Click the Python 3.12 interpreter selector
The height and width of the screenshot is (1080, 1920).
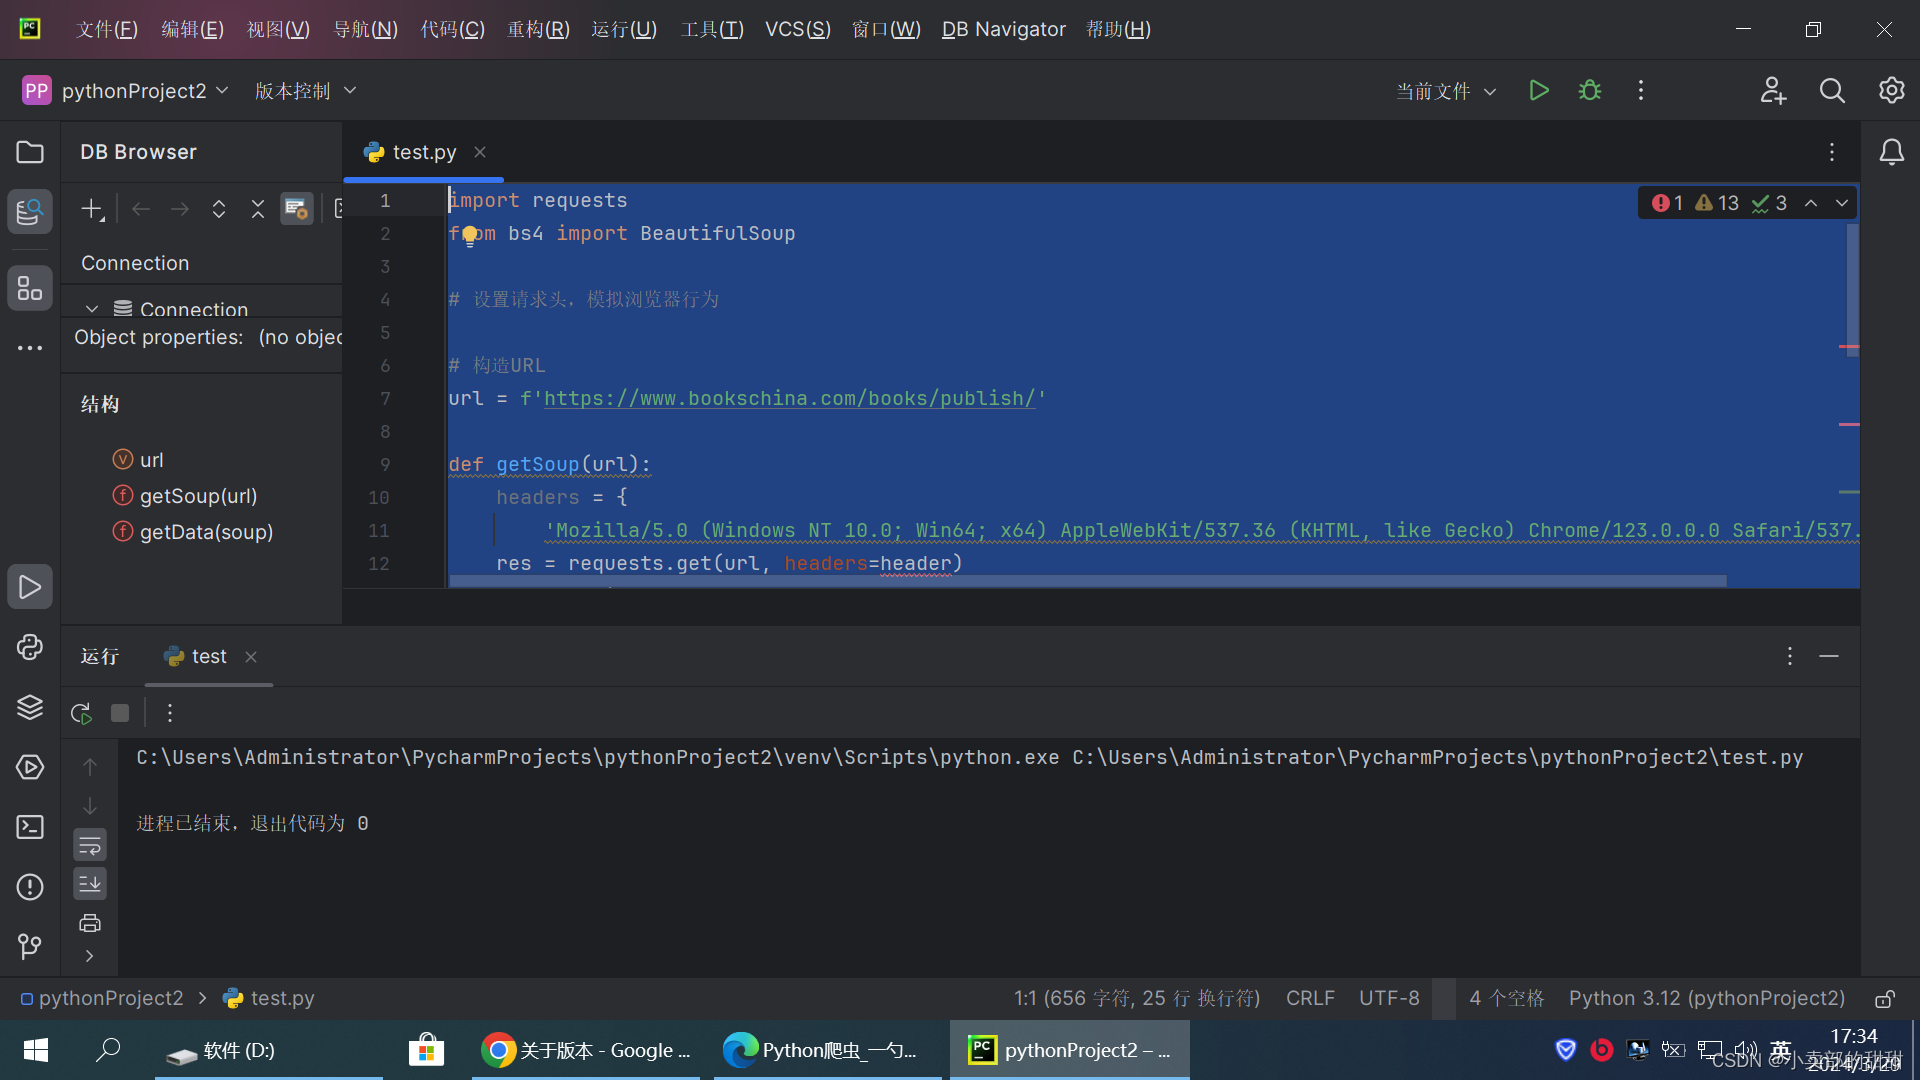pyautogui.click(x=1706, y=998)
